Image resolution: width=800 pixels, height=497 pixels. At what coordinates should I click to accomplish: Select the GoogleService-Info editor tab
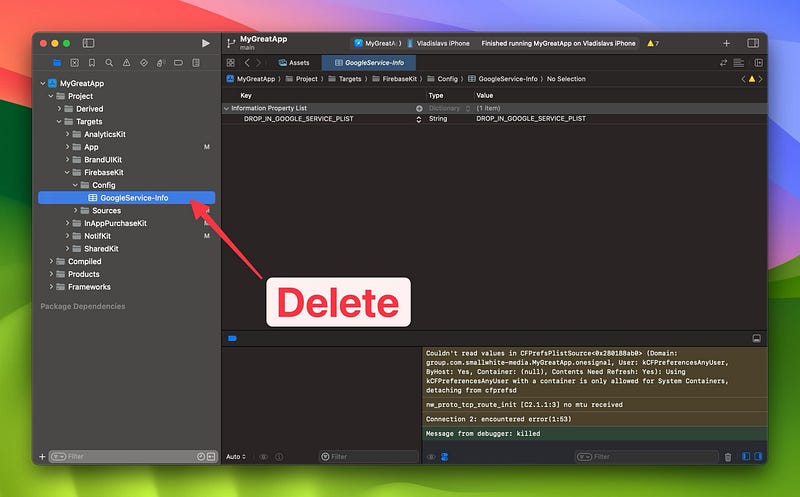point(369,63)
